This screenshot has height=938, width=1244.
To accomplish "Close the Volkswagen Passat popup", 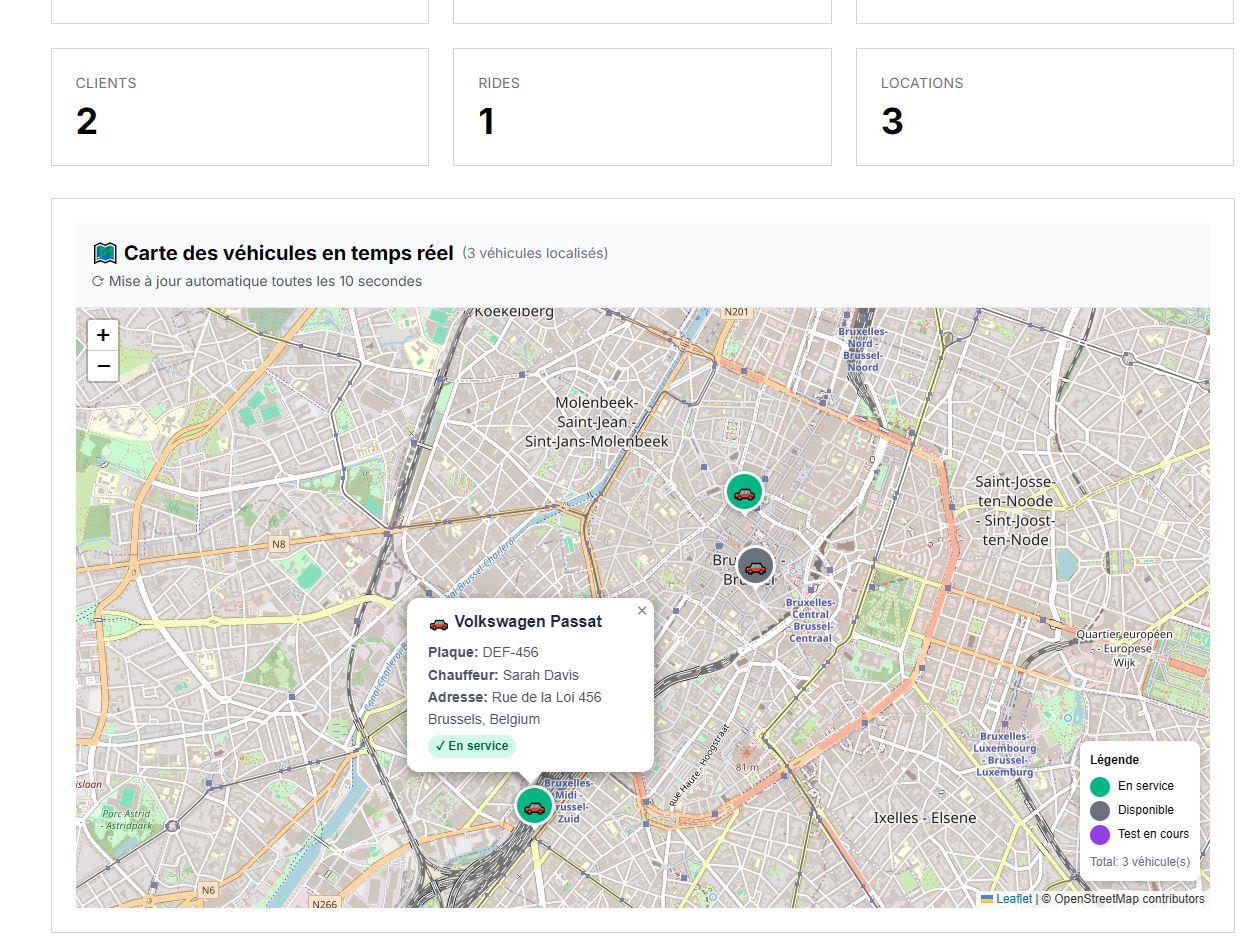I will pyautogui.click(x=642, y=610).
